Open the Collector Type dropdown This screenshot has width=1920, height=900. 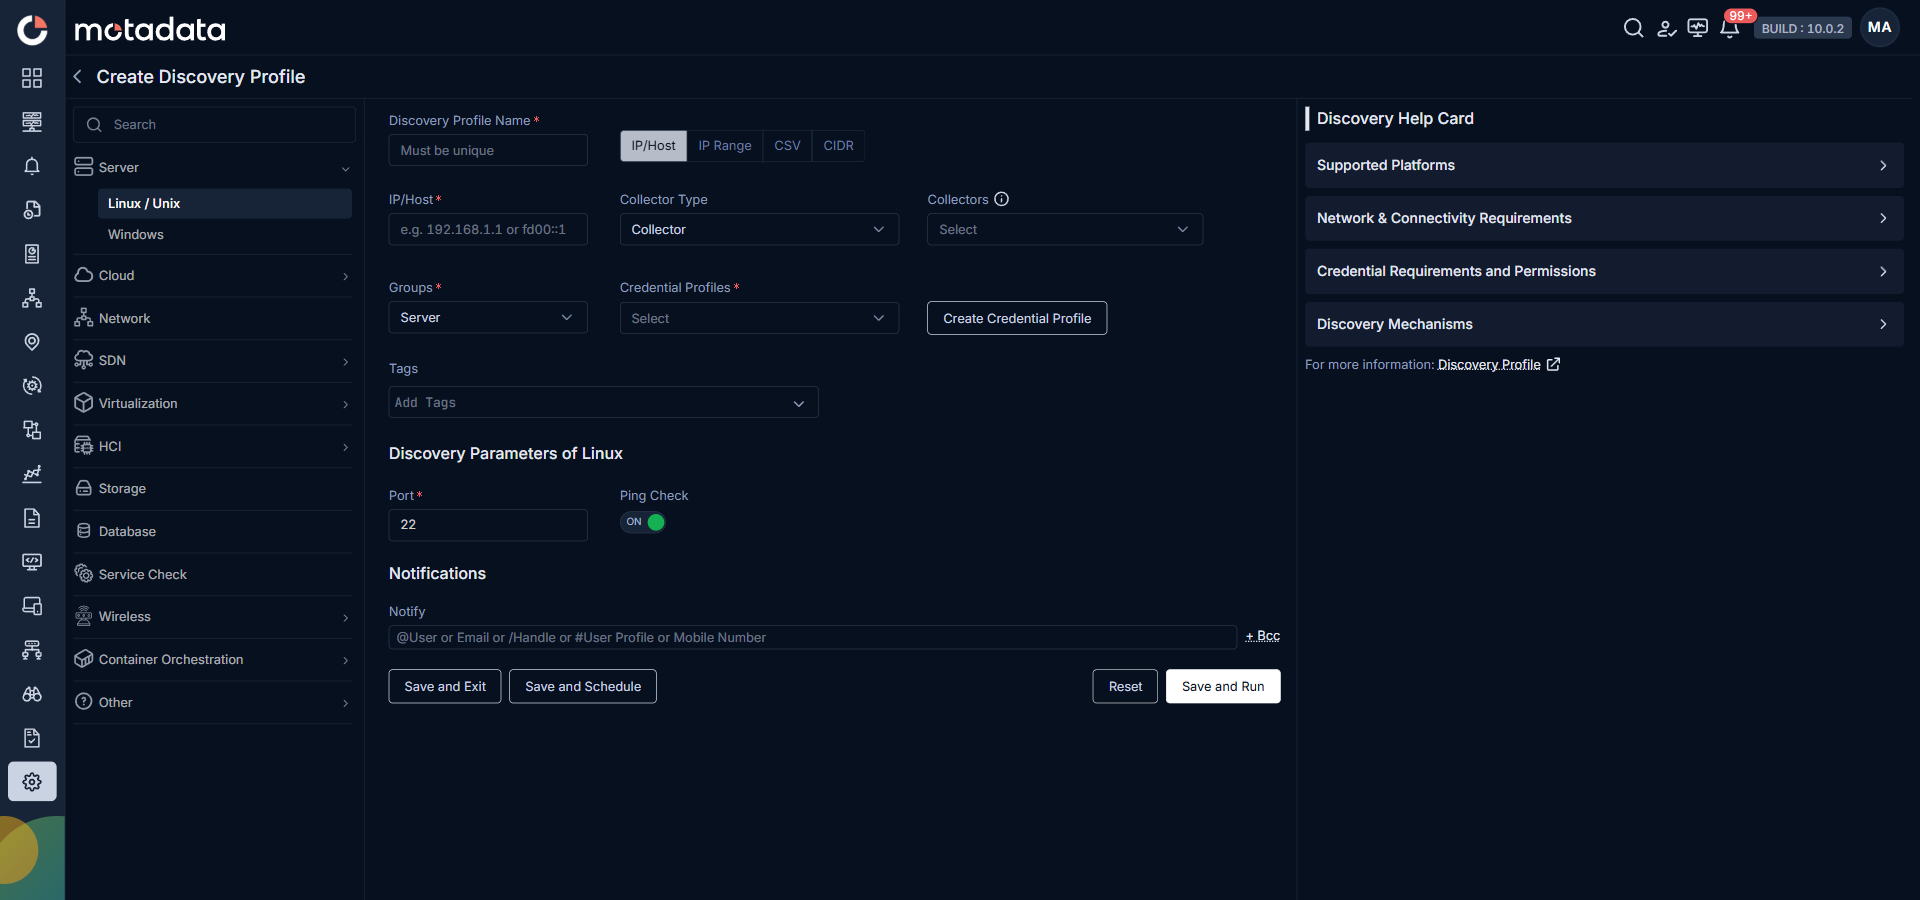coord(759,229)
